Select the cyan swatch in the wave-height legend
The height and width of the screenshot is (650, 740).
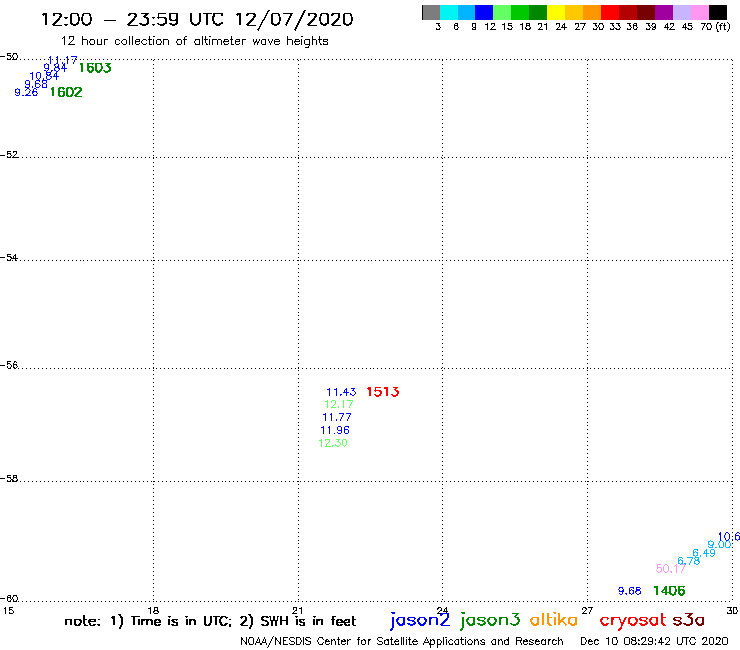pyautogui.click(x=449, y=12)
